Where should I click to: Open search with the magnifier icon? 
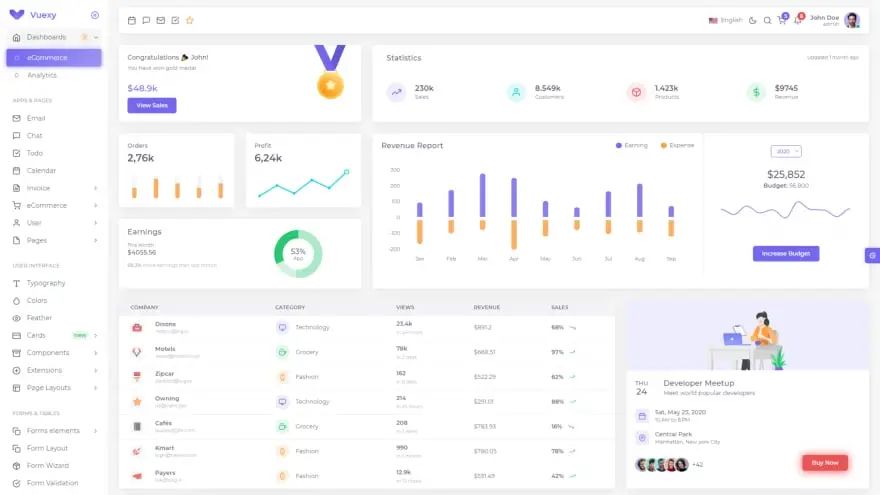coord(767,20)
